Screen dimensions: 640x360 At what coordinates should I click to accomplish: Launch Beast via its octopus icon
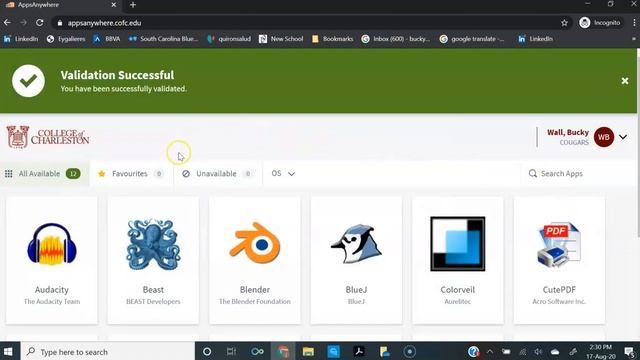(x=153, y=244)
